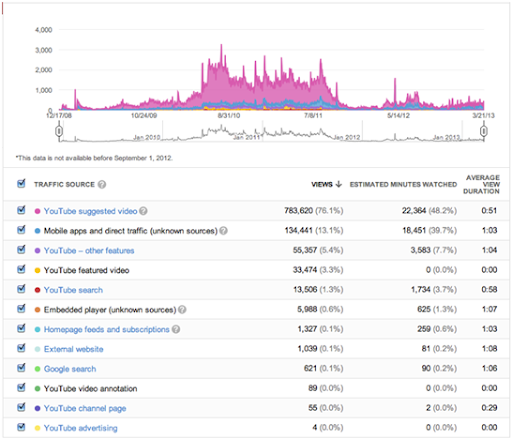This screenshot has height=439, width=512.
Task: Click the data not available before September note
Action: [94, 158]
